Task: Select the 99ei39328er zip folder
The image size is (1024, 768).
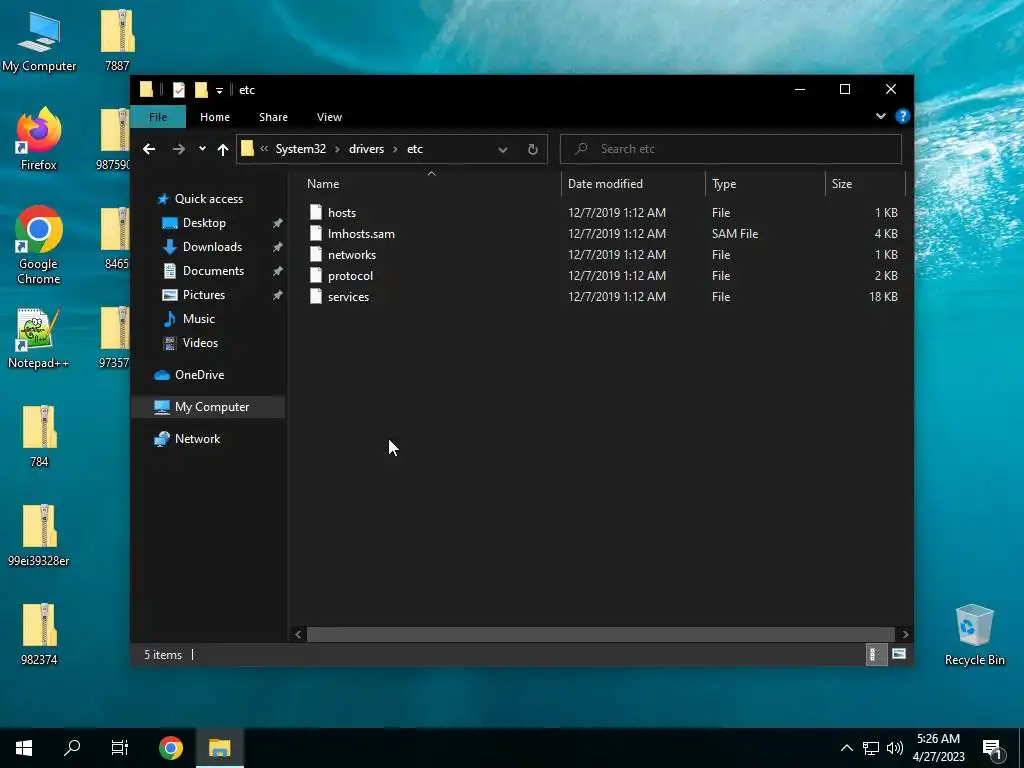Action: [39, 535]
